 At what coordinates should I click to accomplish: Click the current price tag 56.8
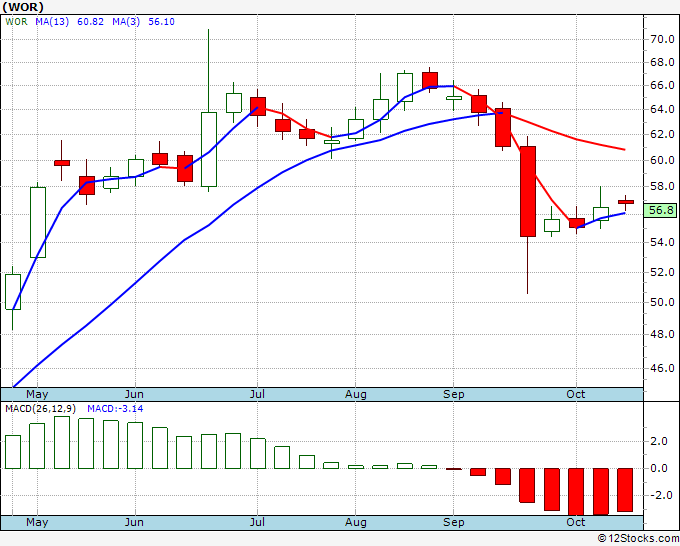tap(661, 210)
